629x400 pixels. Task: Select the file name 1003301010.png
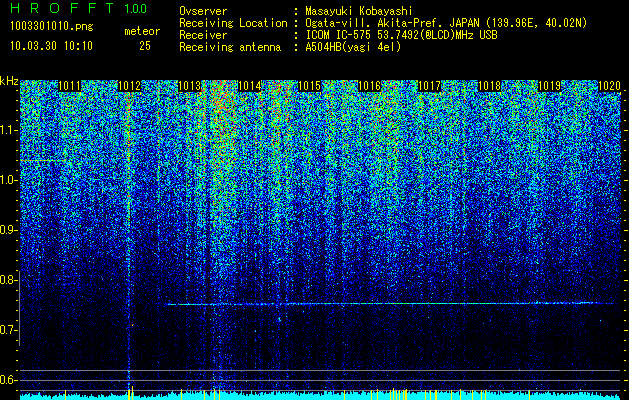click(52, 26)
